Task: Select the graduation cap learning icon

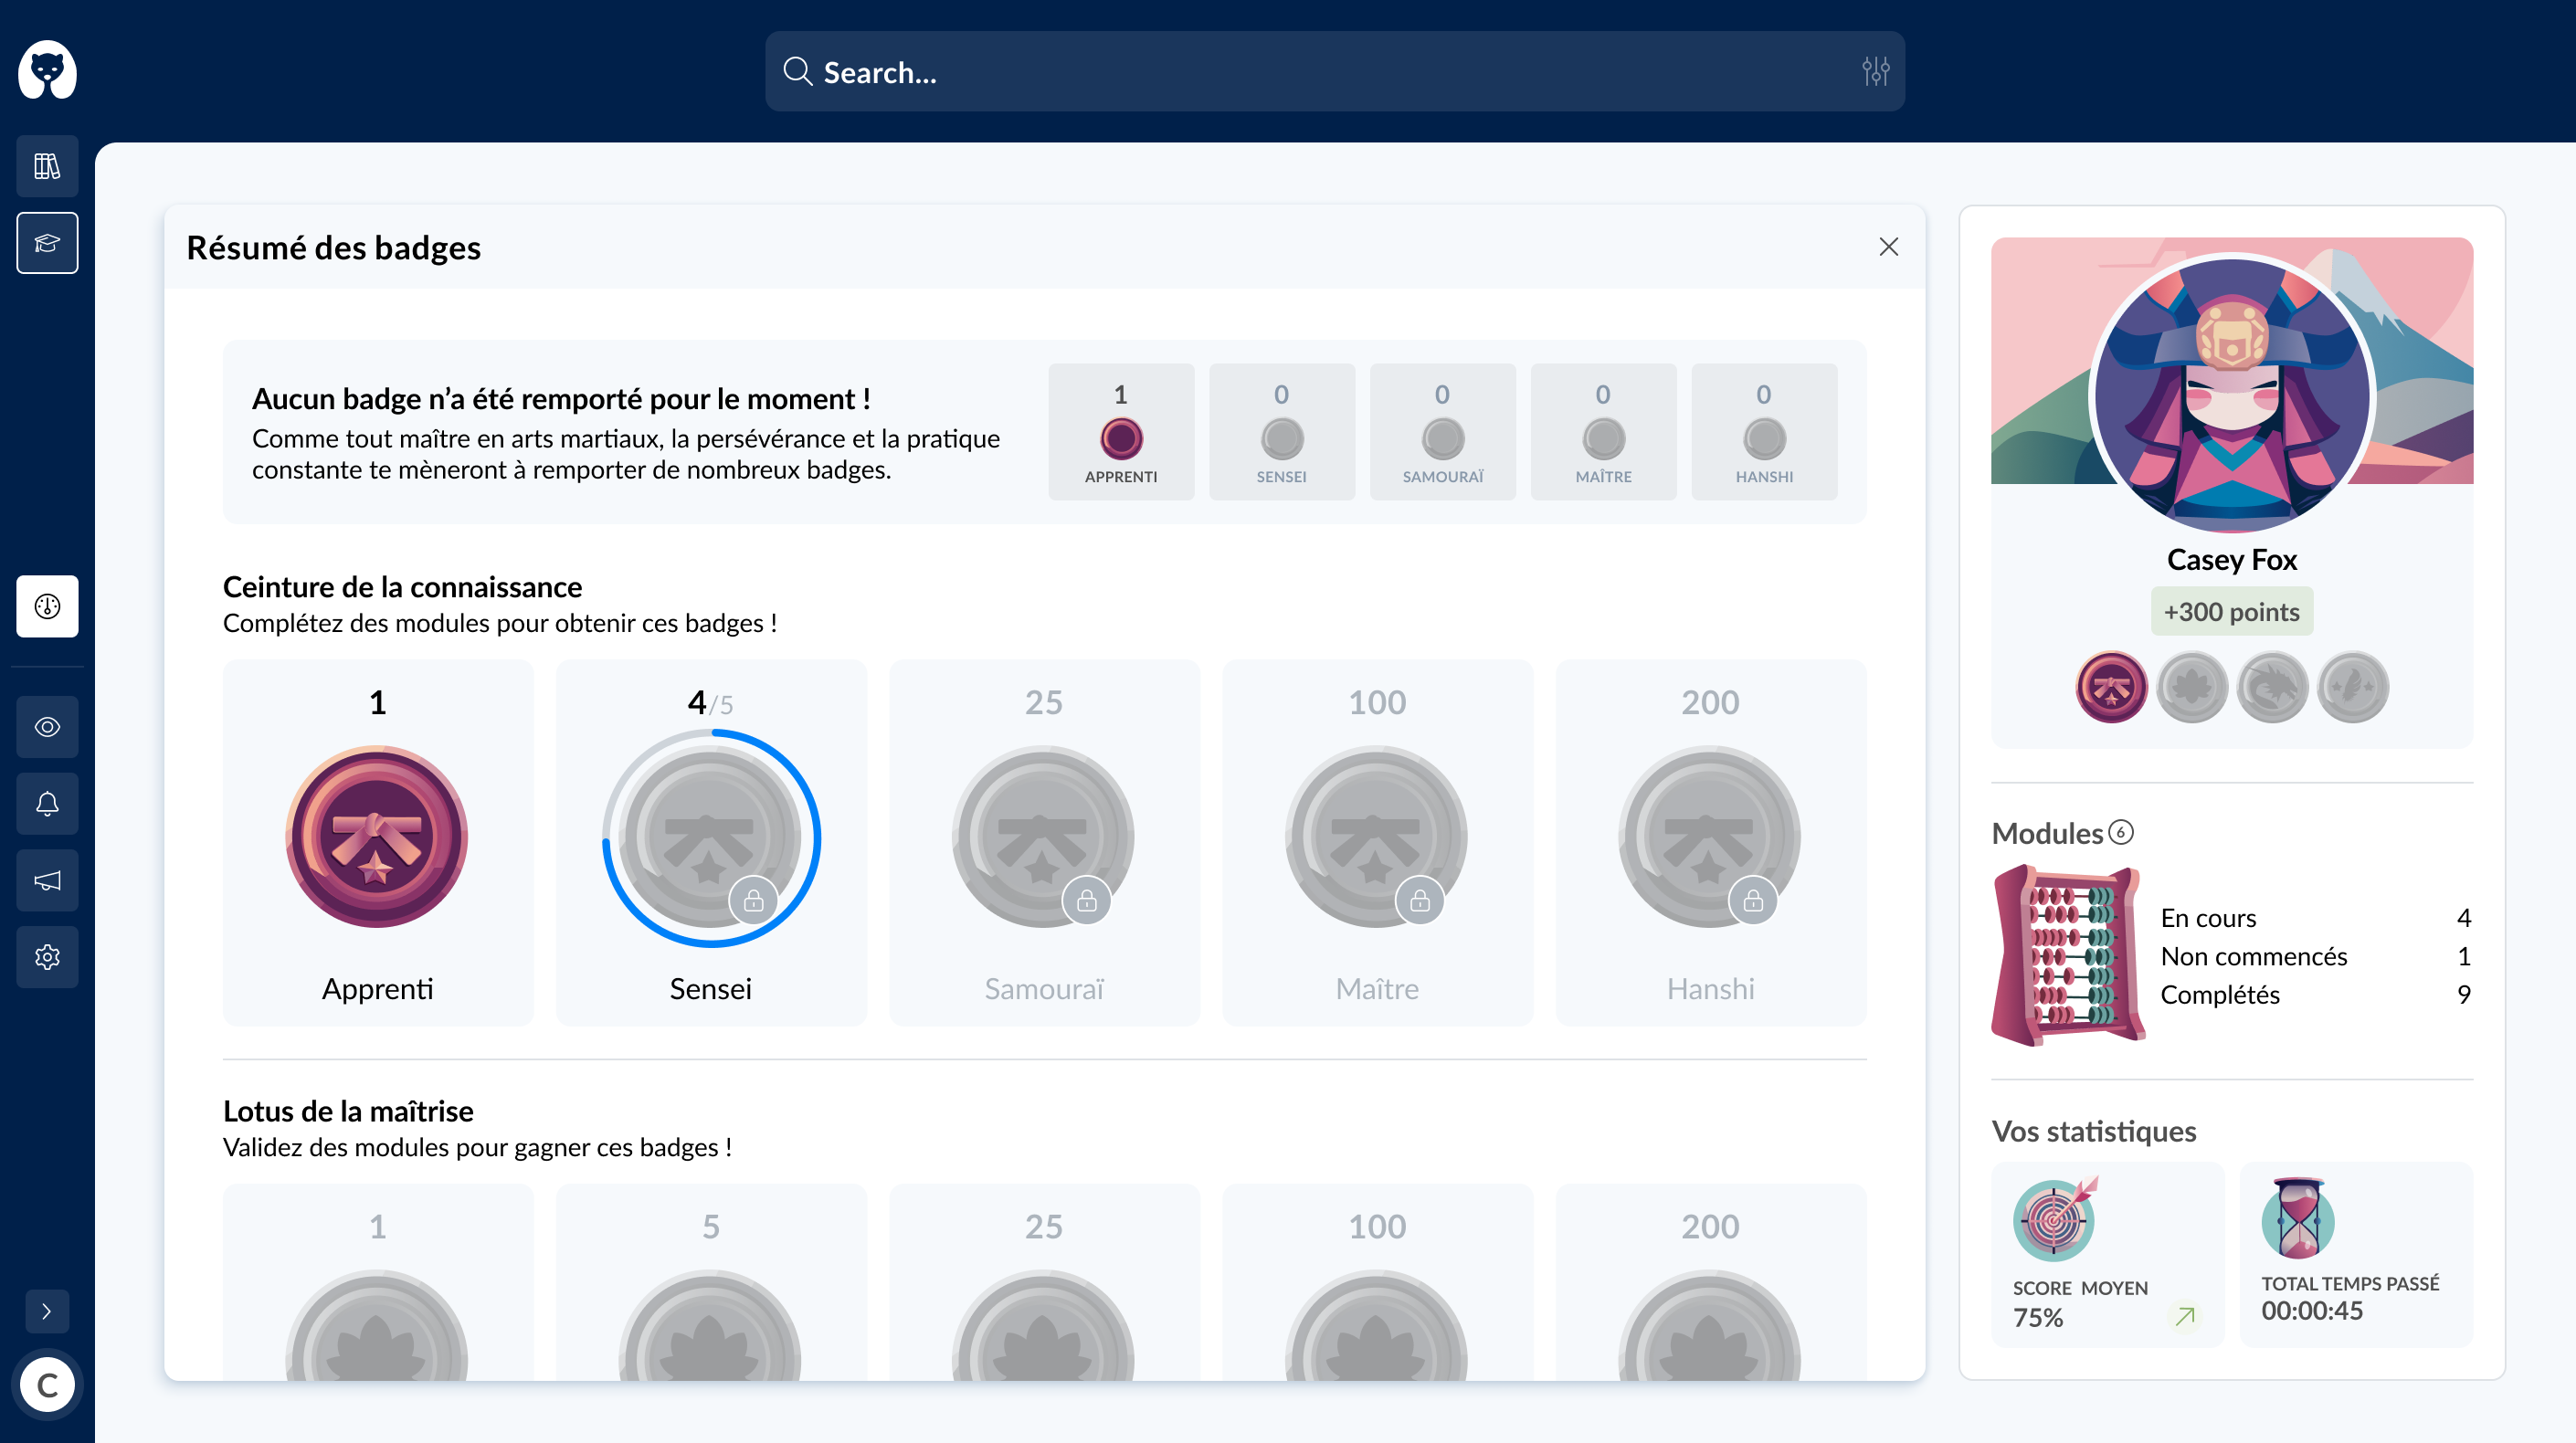Action: (x=47, y=243)
